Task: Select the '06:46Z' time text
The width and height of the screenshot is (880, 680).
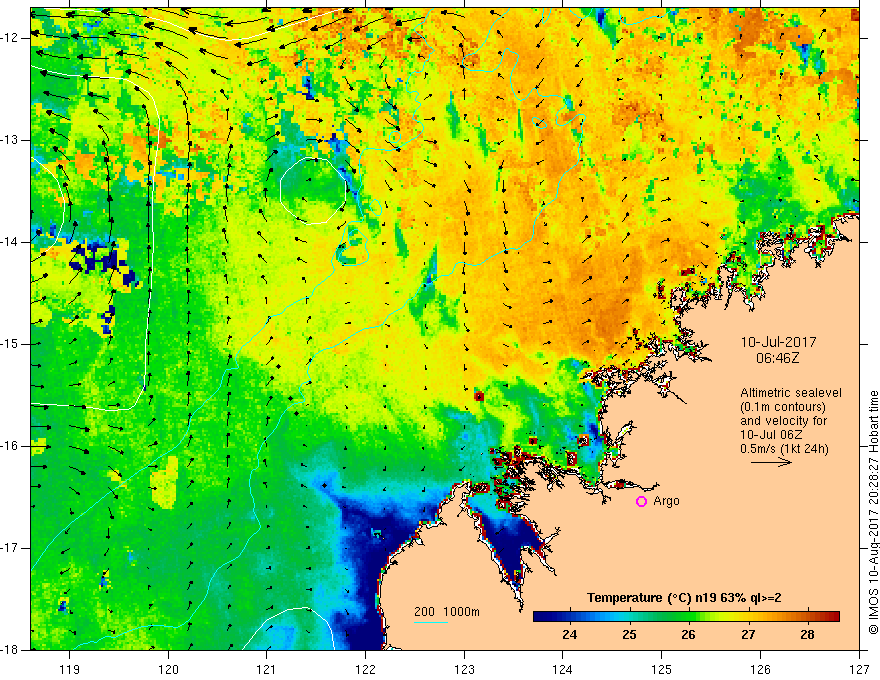Action: click(x=777, y=358)
